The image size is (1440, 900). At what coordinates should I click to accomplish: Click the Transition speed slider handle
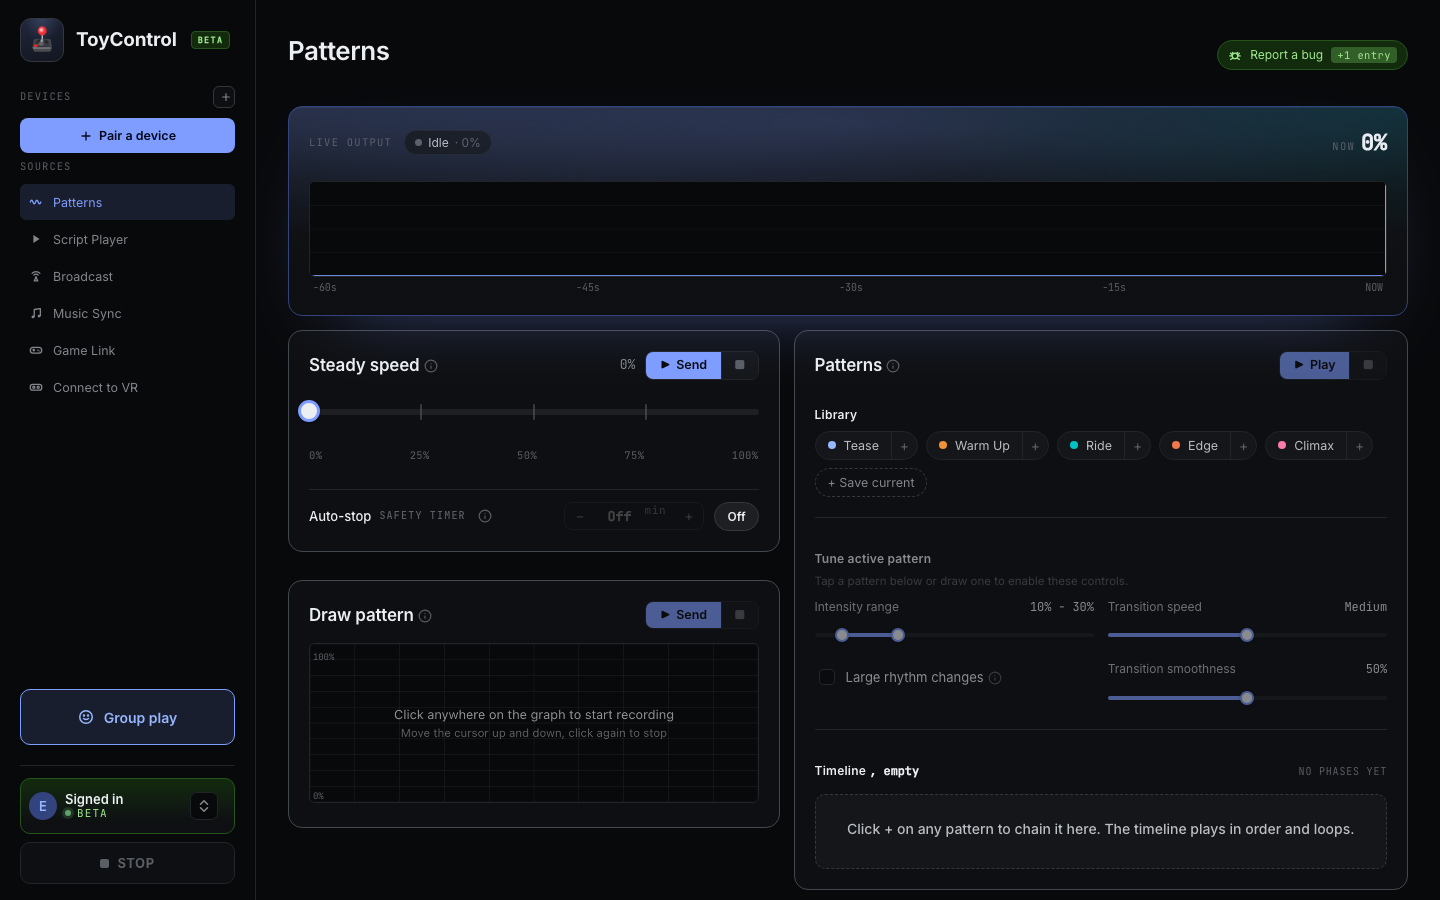point(1247,635)
